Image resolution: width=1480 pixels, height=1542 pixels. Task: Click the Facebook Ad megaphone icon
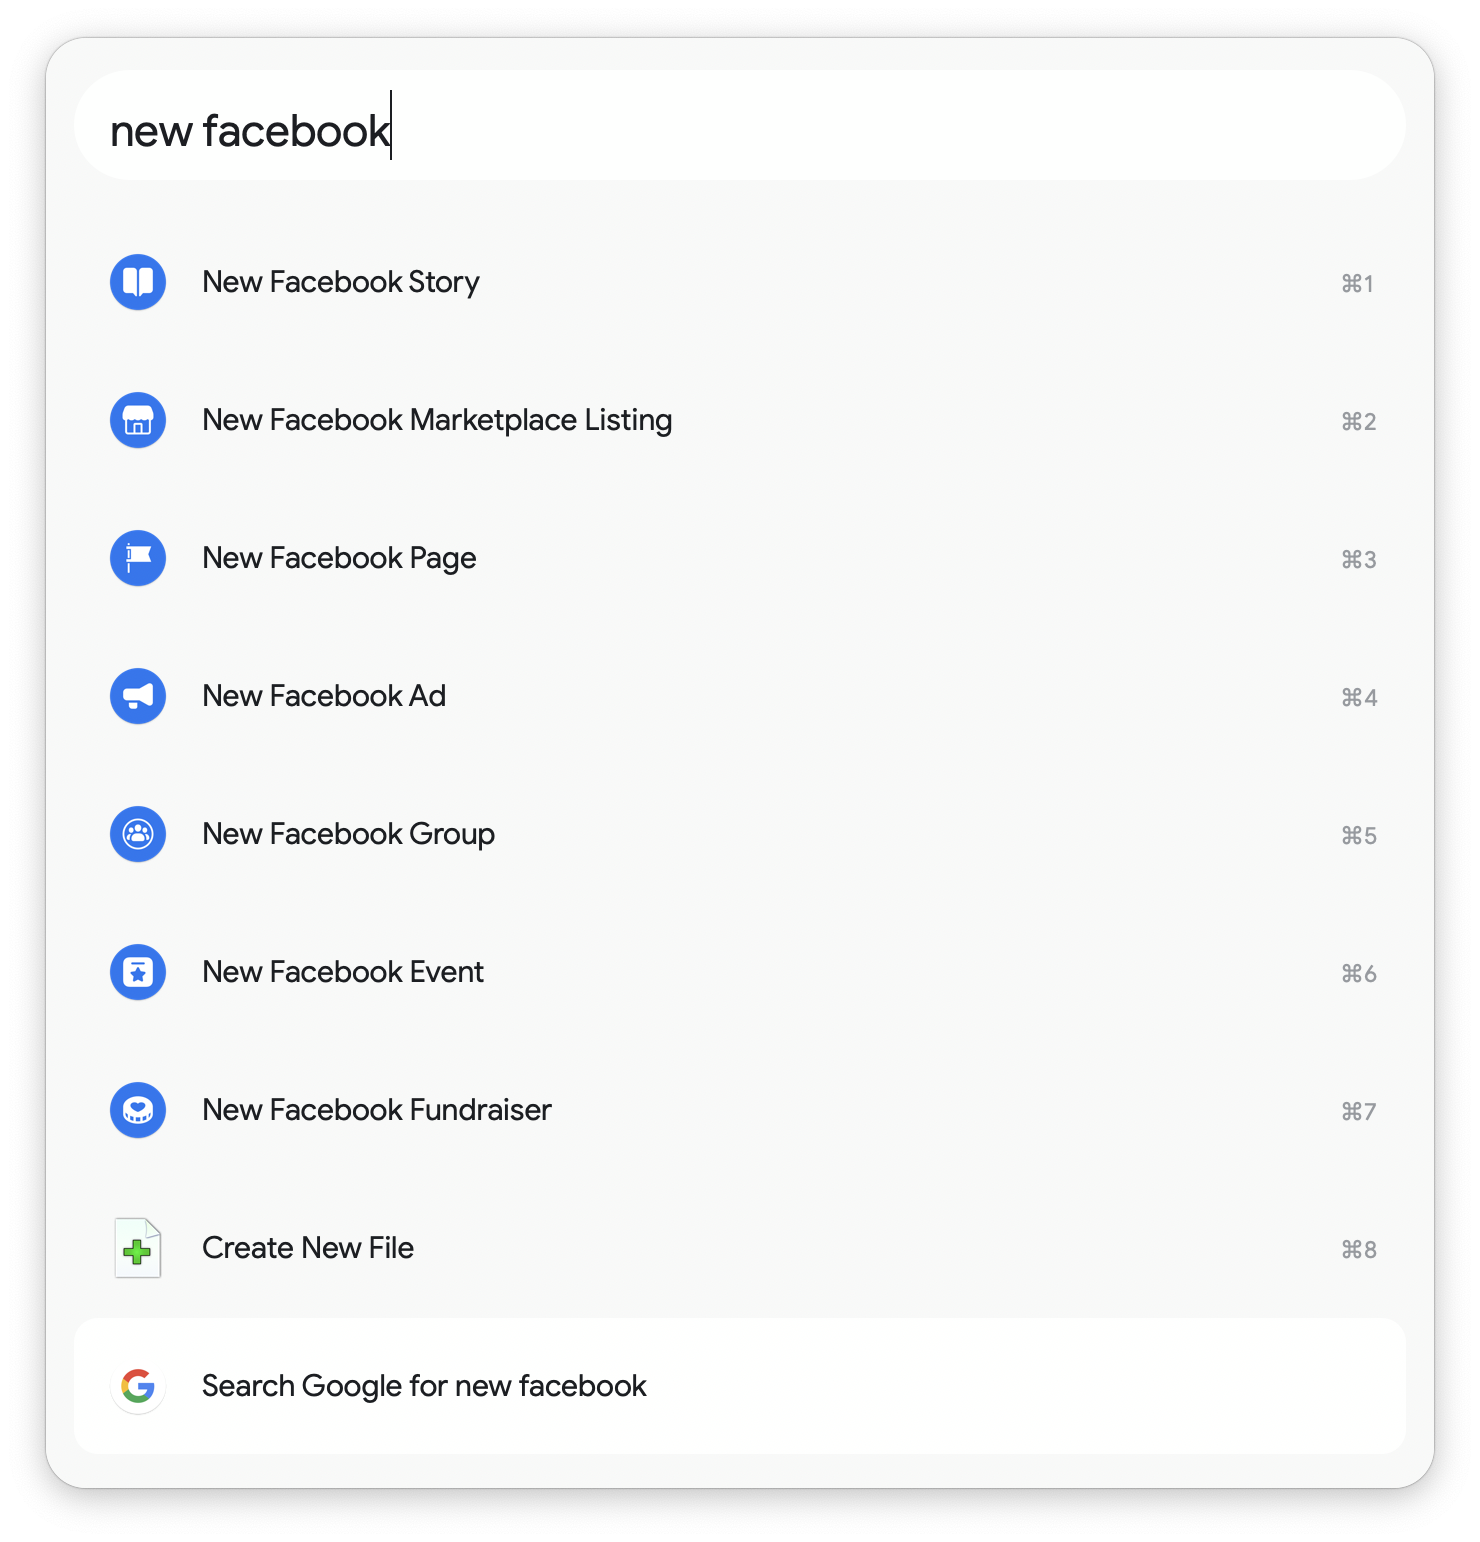click(138, 696)
